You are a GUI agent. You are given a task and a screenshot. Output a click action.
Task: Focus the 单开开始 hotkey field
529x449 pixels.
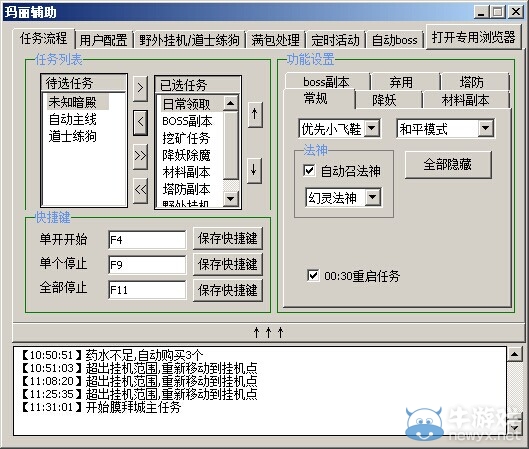(147, 240)
